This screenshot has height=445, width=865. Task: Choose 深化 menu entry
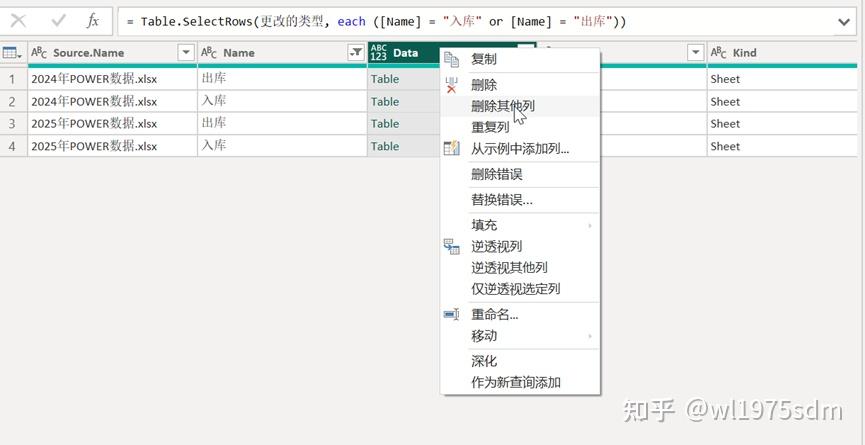click(x=520, y=361)
